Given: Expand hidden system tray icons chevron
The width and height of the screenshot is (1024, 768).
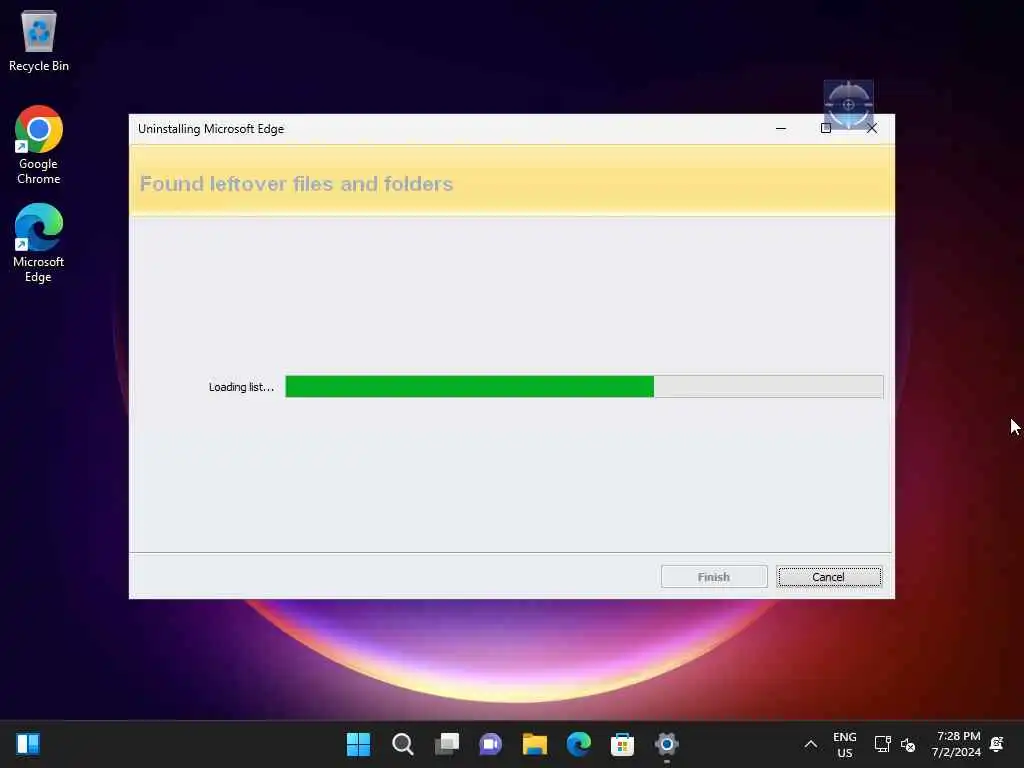Looking at the screenshot, I should click(x=810, y=744).
